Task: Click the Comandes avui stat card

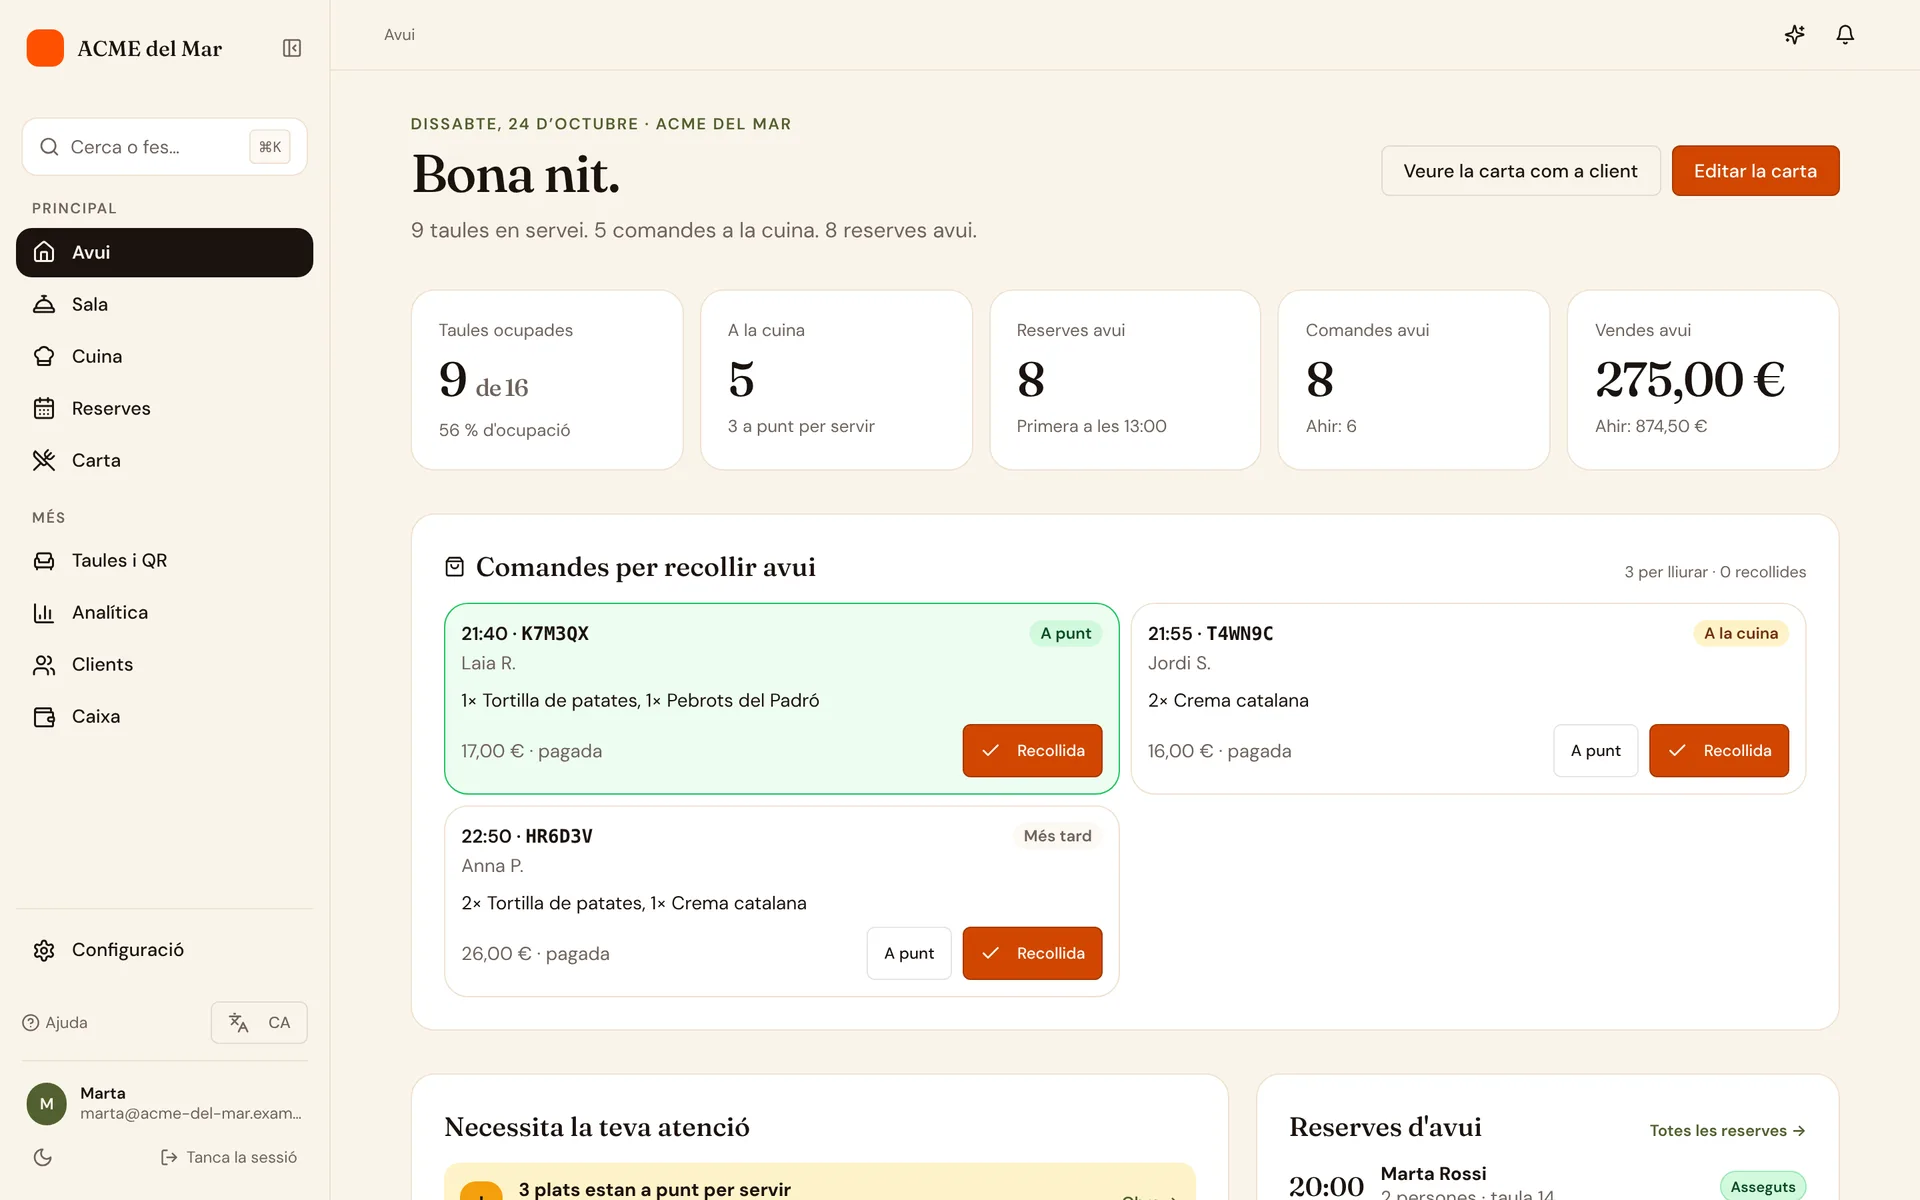Action: tap(1413, 380)
